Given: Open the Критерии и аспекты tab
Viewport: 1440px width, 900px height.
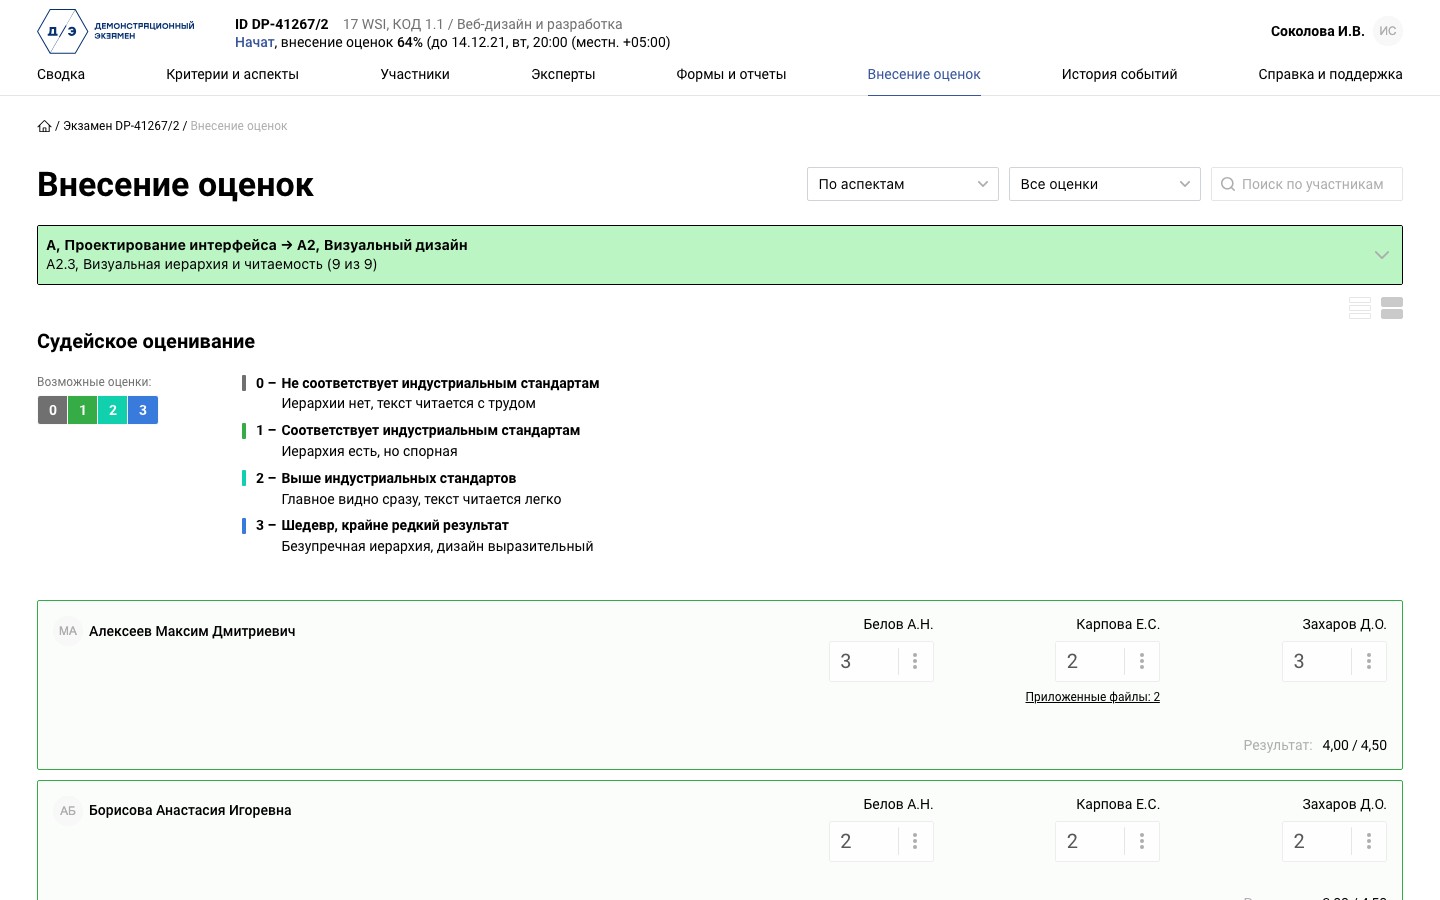Looking at the screenshot, I should point(233,74).
